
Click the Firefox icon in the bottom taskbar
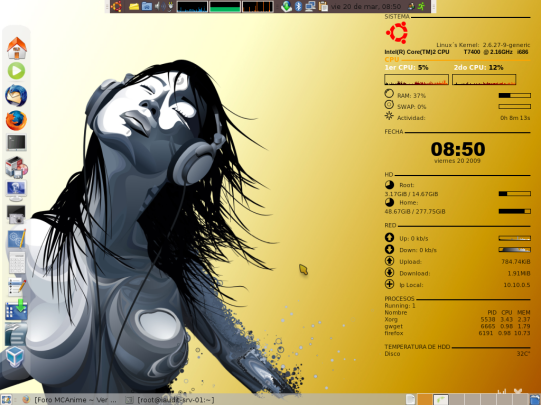pyautogui.click(x=26, y=399)
